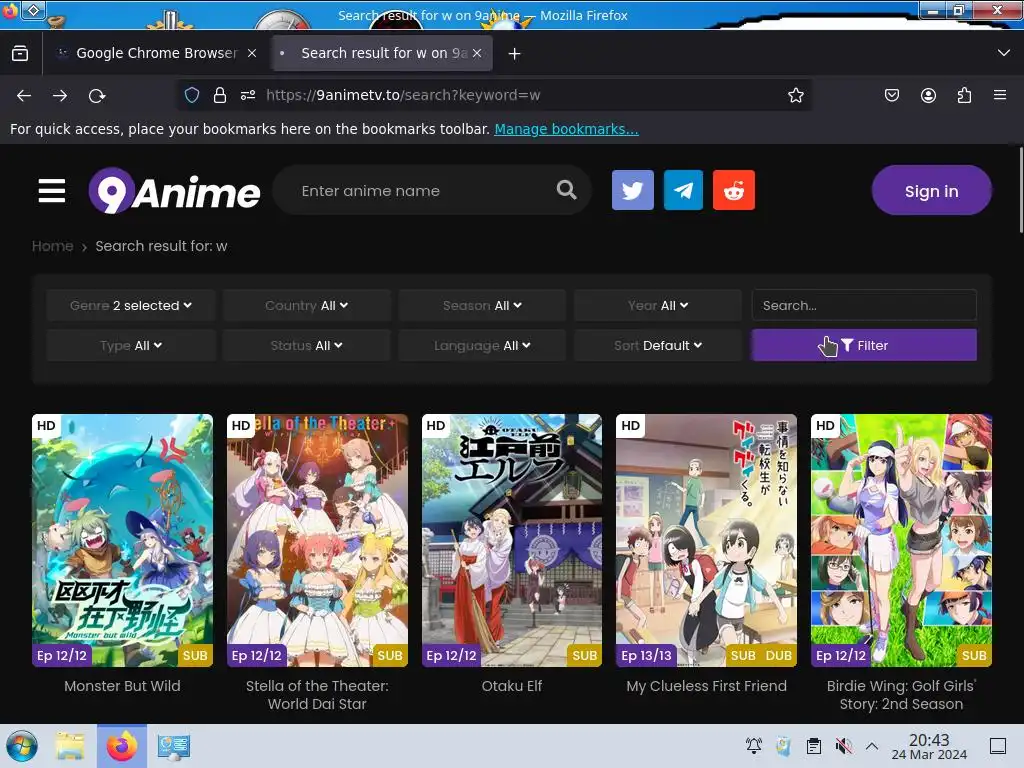Open the Pocket save icon
This screenshot has height=768, width=1024.
891,95
